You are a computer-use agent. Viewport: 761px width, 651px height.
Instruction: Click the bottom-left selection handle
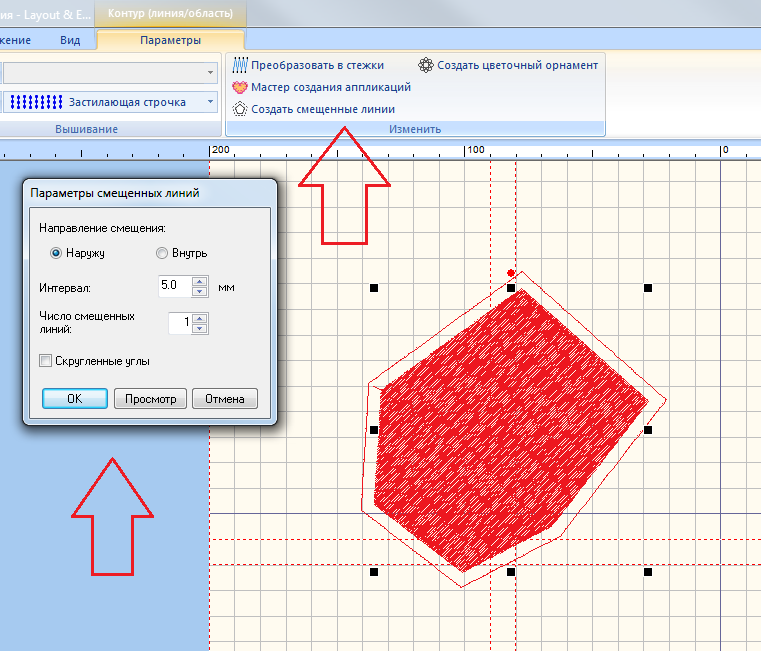(x=374, y=572)
